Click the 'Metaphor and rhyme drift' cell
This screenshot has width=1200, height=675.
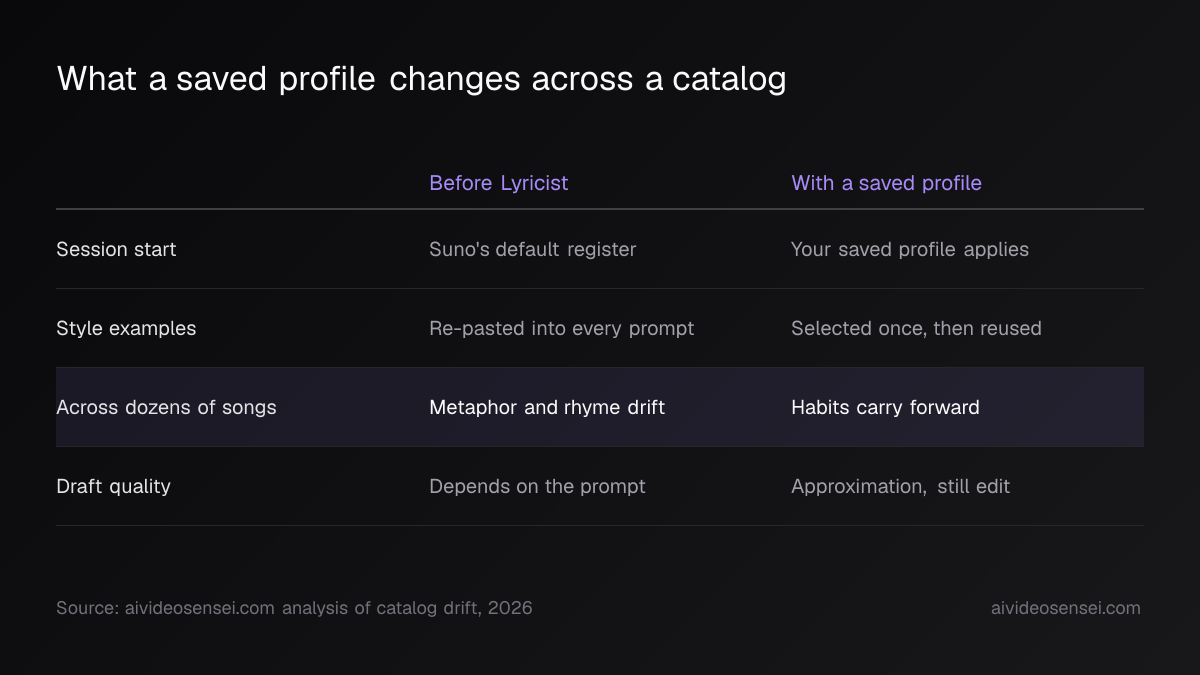pyautogui.click(x=547, y=407)
